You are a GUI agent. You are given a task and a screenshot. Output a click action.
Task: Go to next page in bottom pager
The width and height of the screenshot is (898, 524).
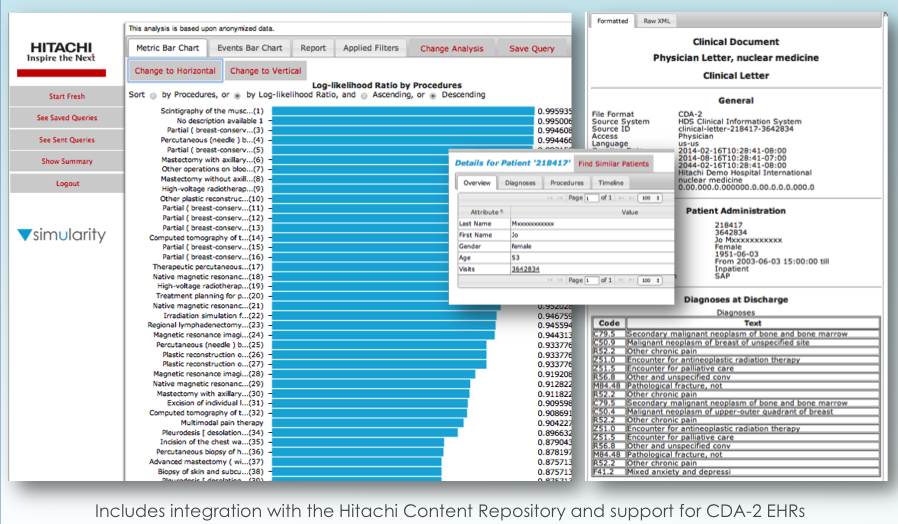pyautogui.click(x=621, y=280)
